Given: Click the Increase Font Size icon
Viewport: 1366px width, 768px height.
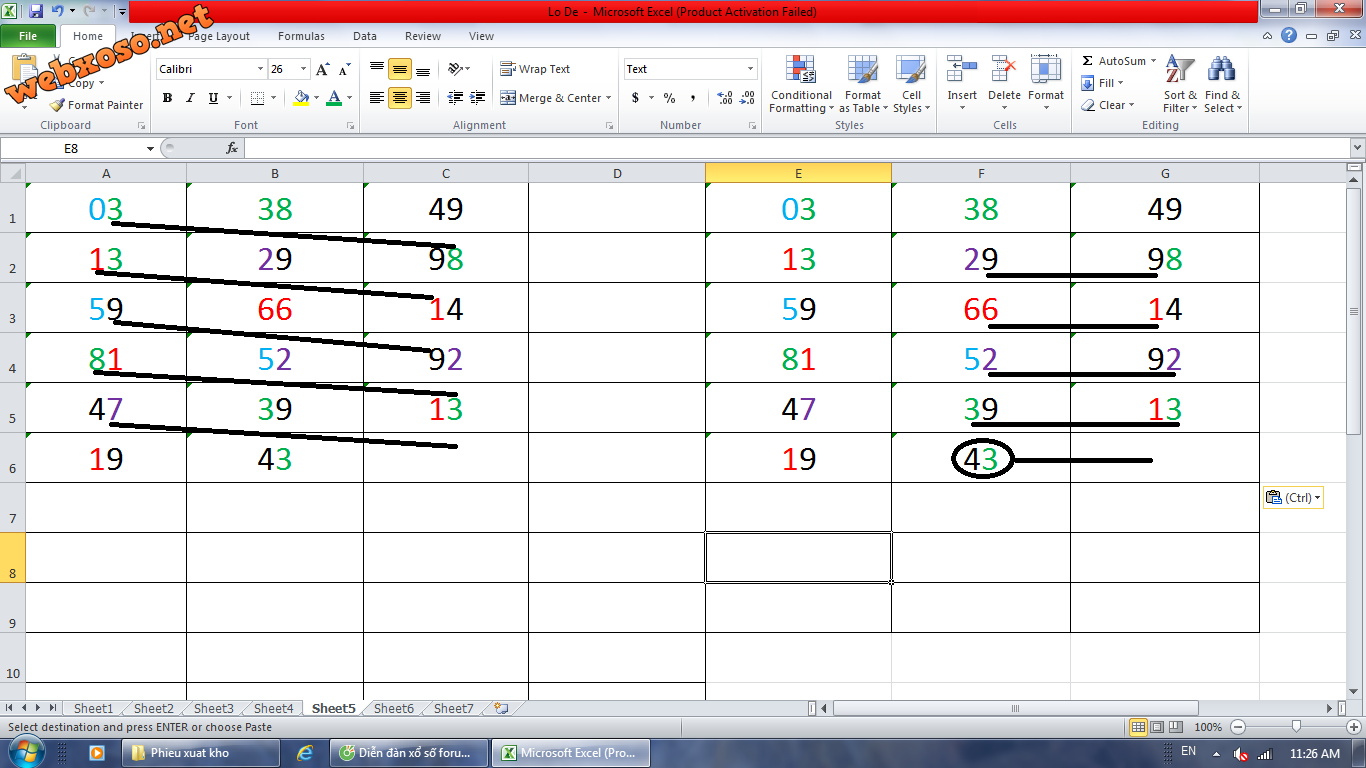Looking at the screenshot, I should click(322, 70).
